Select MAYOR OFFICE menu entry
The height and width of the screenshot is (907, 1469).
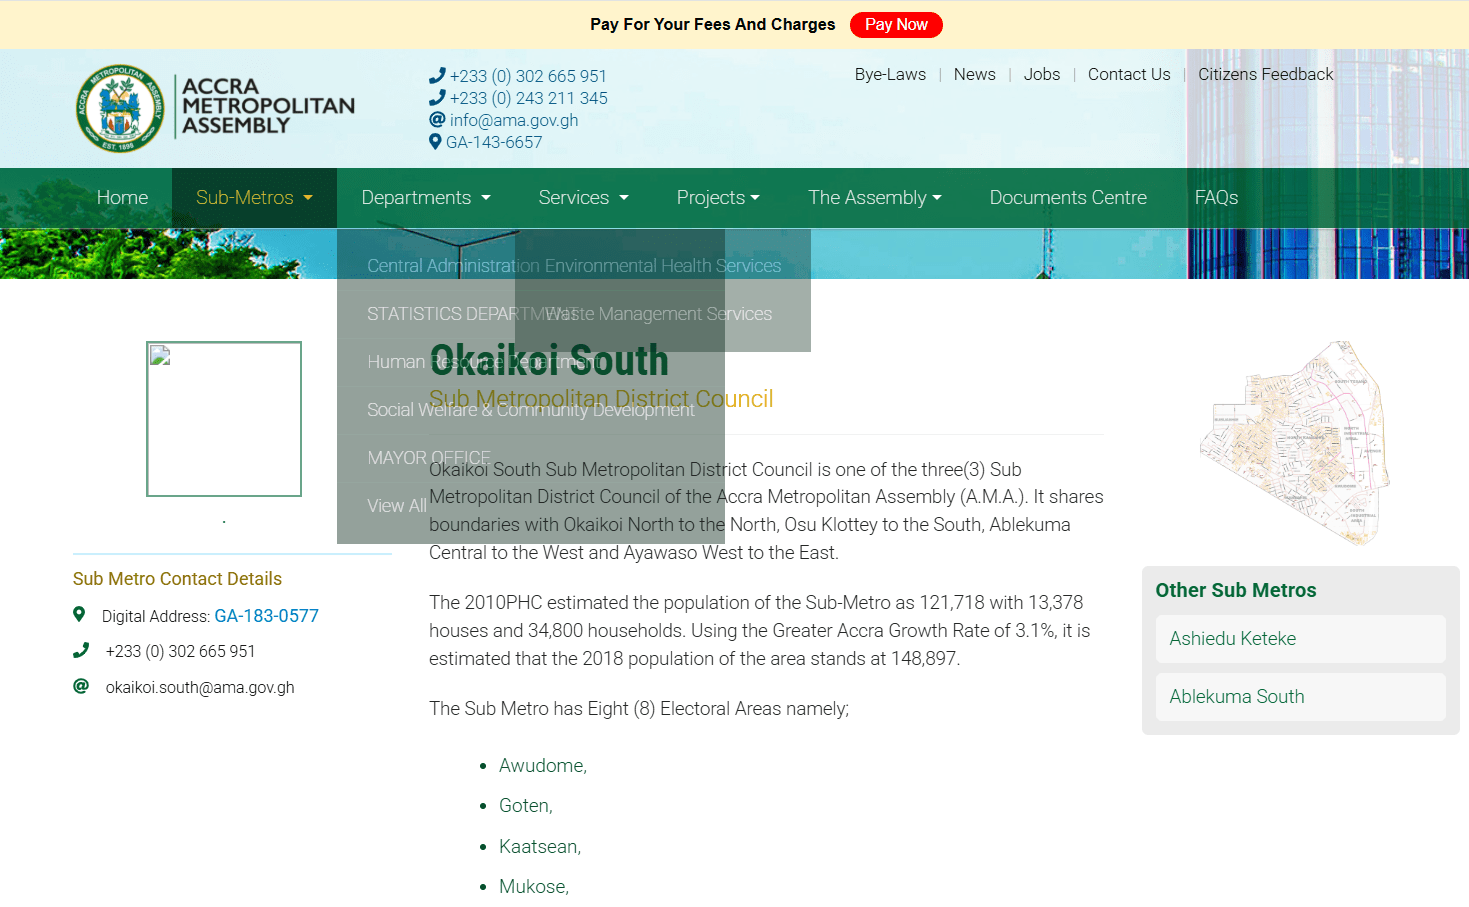point(428,458)
